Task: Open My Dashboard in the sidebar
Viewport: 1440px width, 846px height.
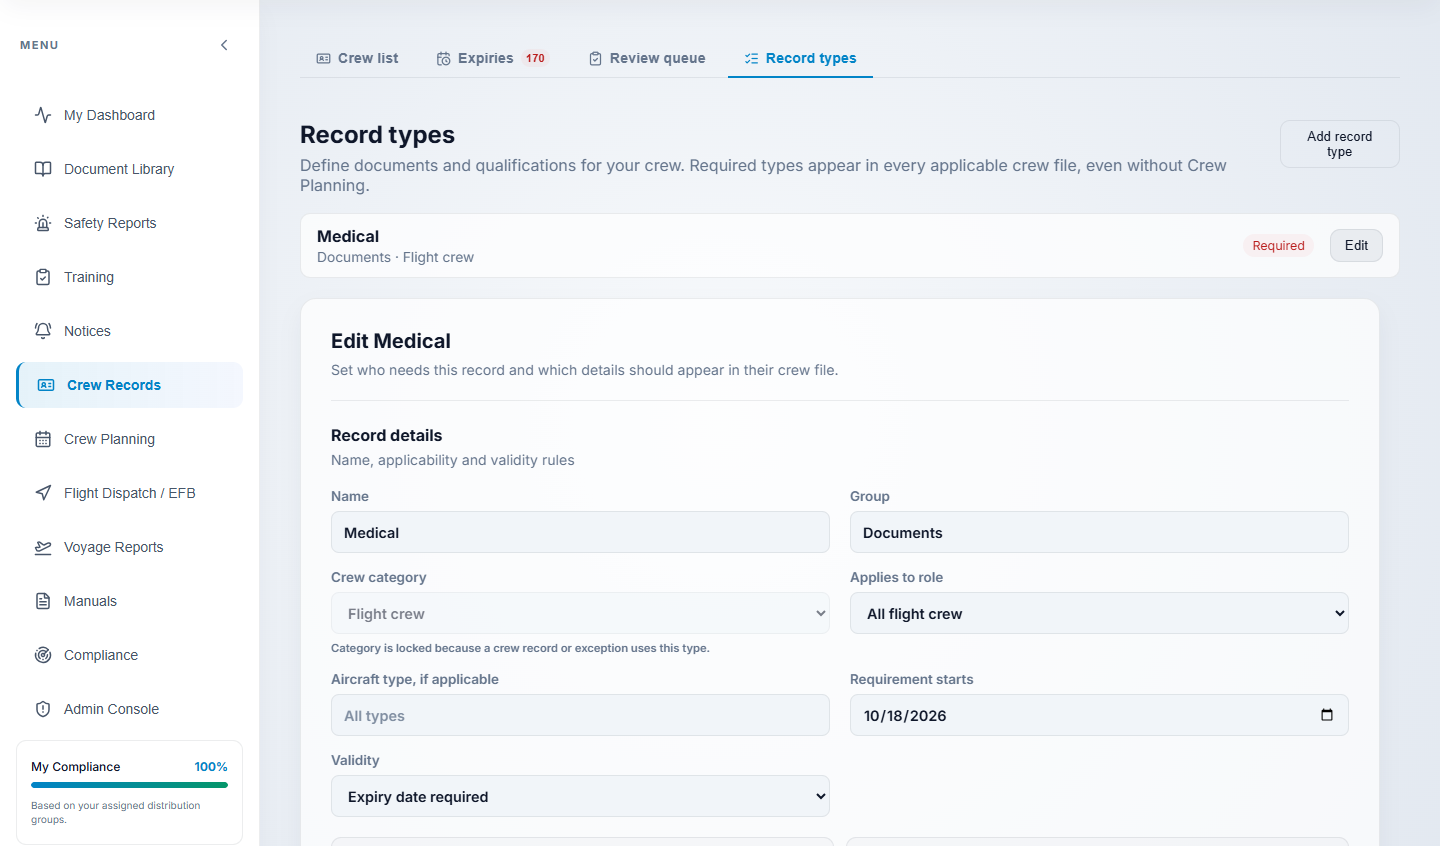Action: 129,115
